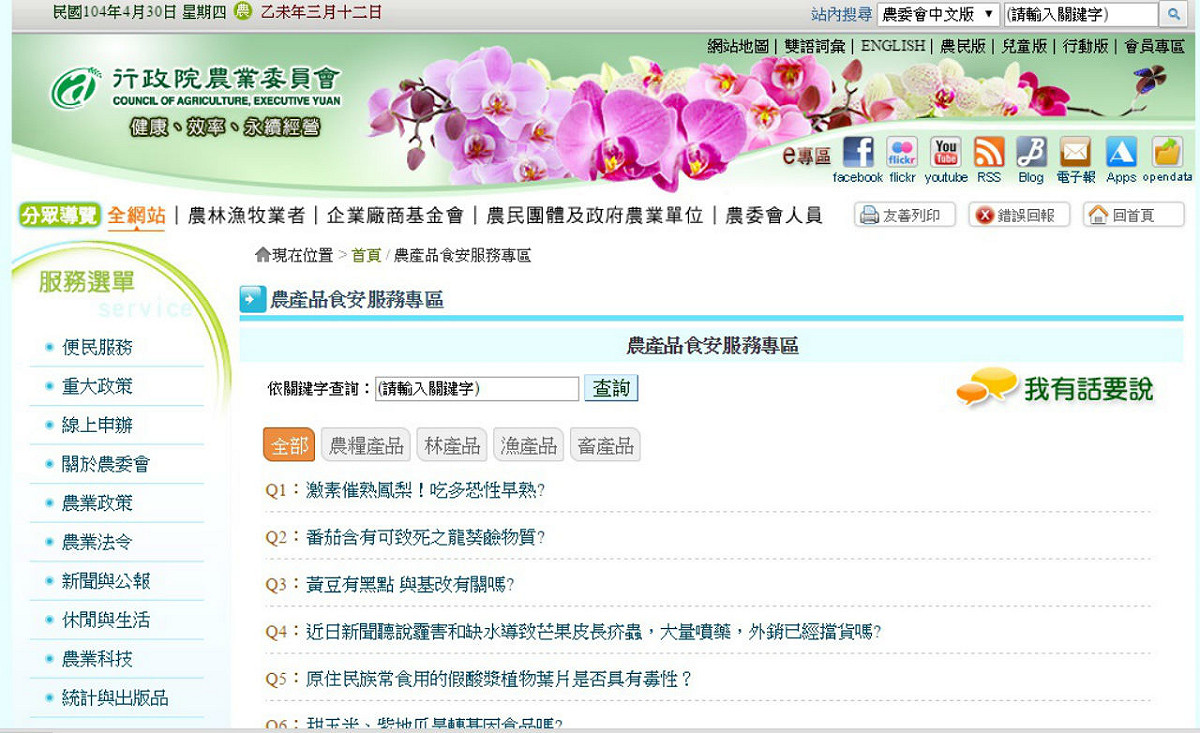Select the 企業廠商基金會 audience tab

coord(395,215)
